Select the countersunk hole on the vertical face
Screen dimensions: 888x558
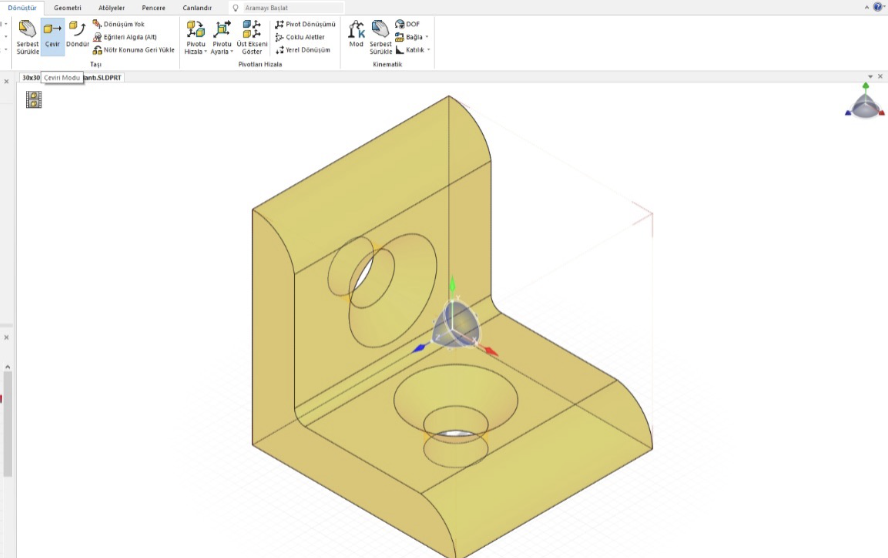382,289
